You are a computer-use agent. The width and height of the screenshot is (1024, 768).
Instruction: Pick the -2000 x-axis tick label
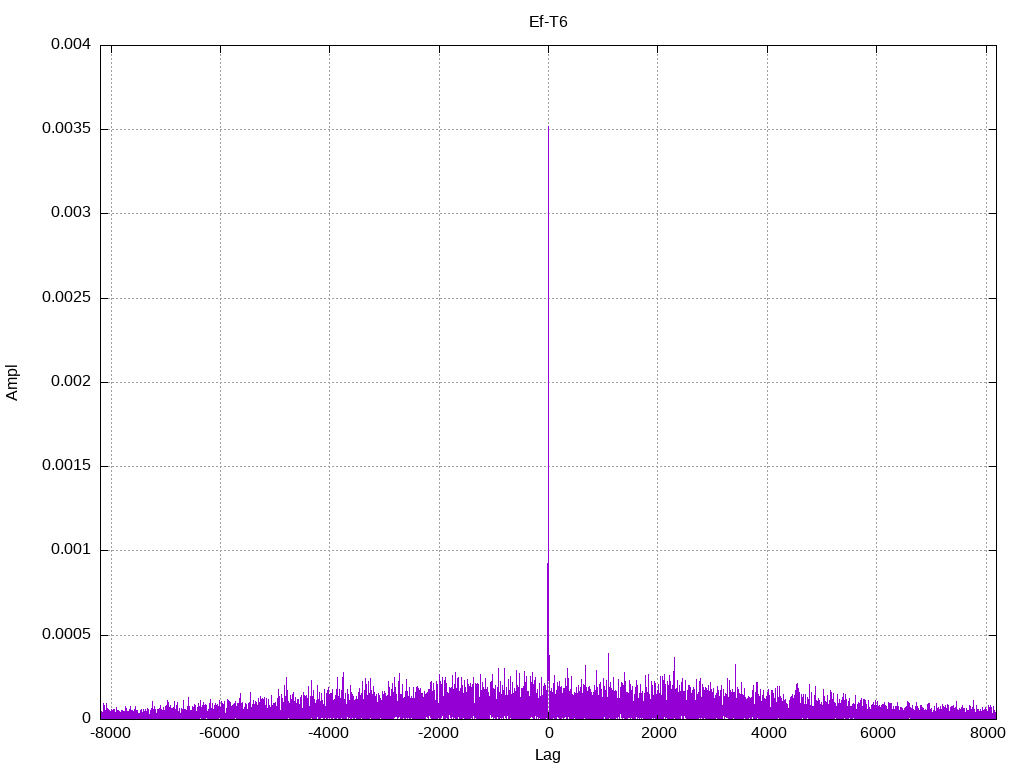point(438,733)
